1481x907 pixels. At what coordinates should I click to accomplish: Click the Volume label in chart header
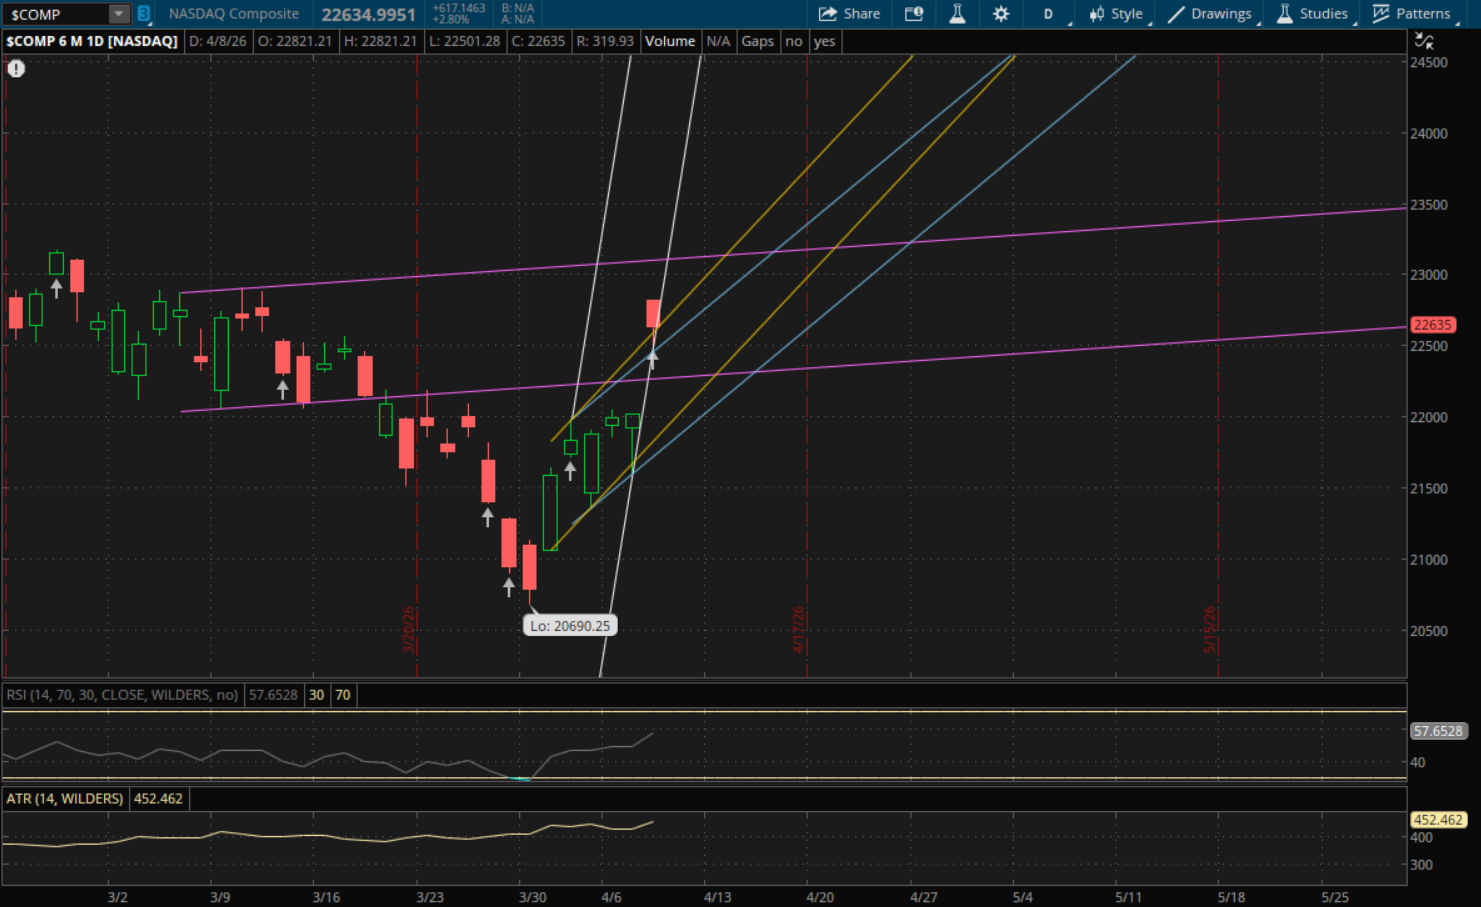669,41
